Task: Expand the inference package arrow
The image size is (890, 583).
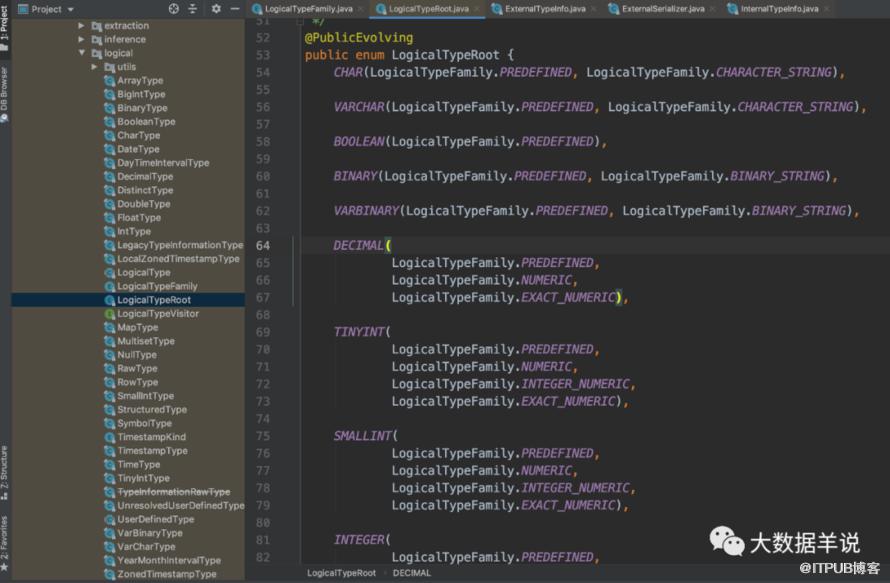Action: pos(81,39)
